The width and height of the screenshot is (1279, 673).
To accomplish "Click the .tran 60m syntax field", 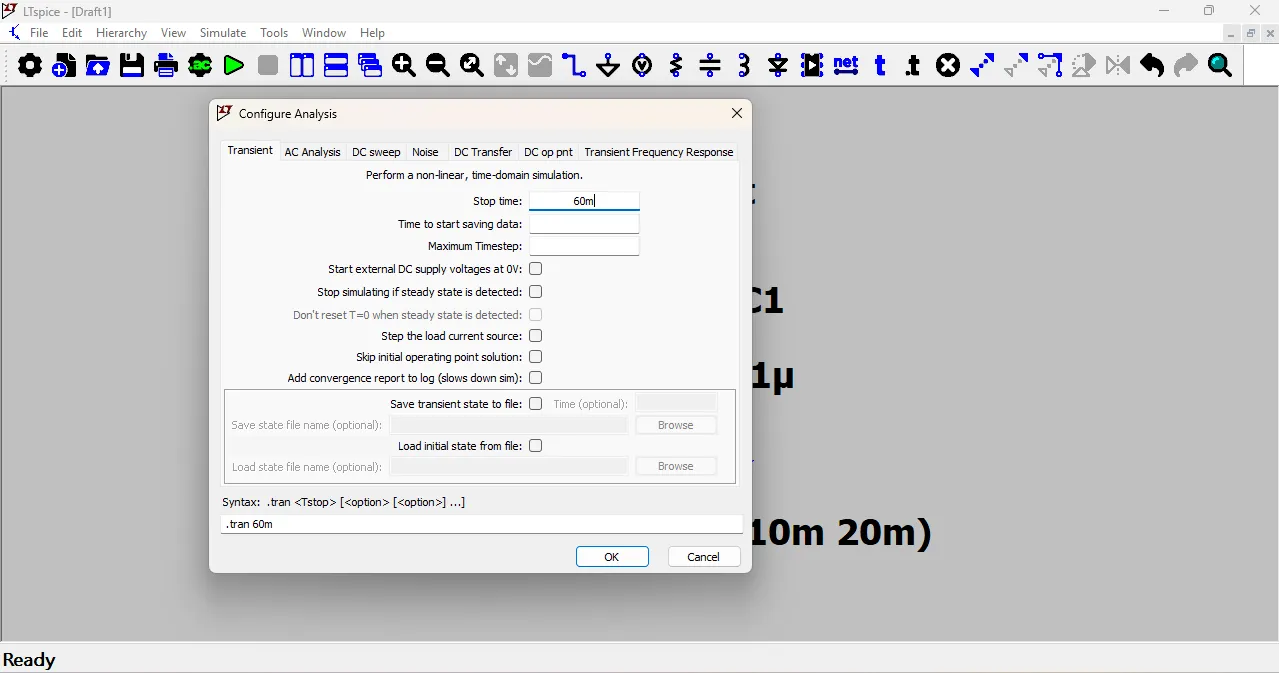I will [x=482, y=524].
